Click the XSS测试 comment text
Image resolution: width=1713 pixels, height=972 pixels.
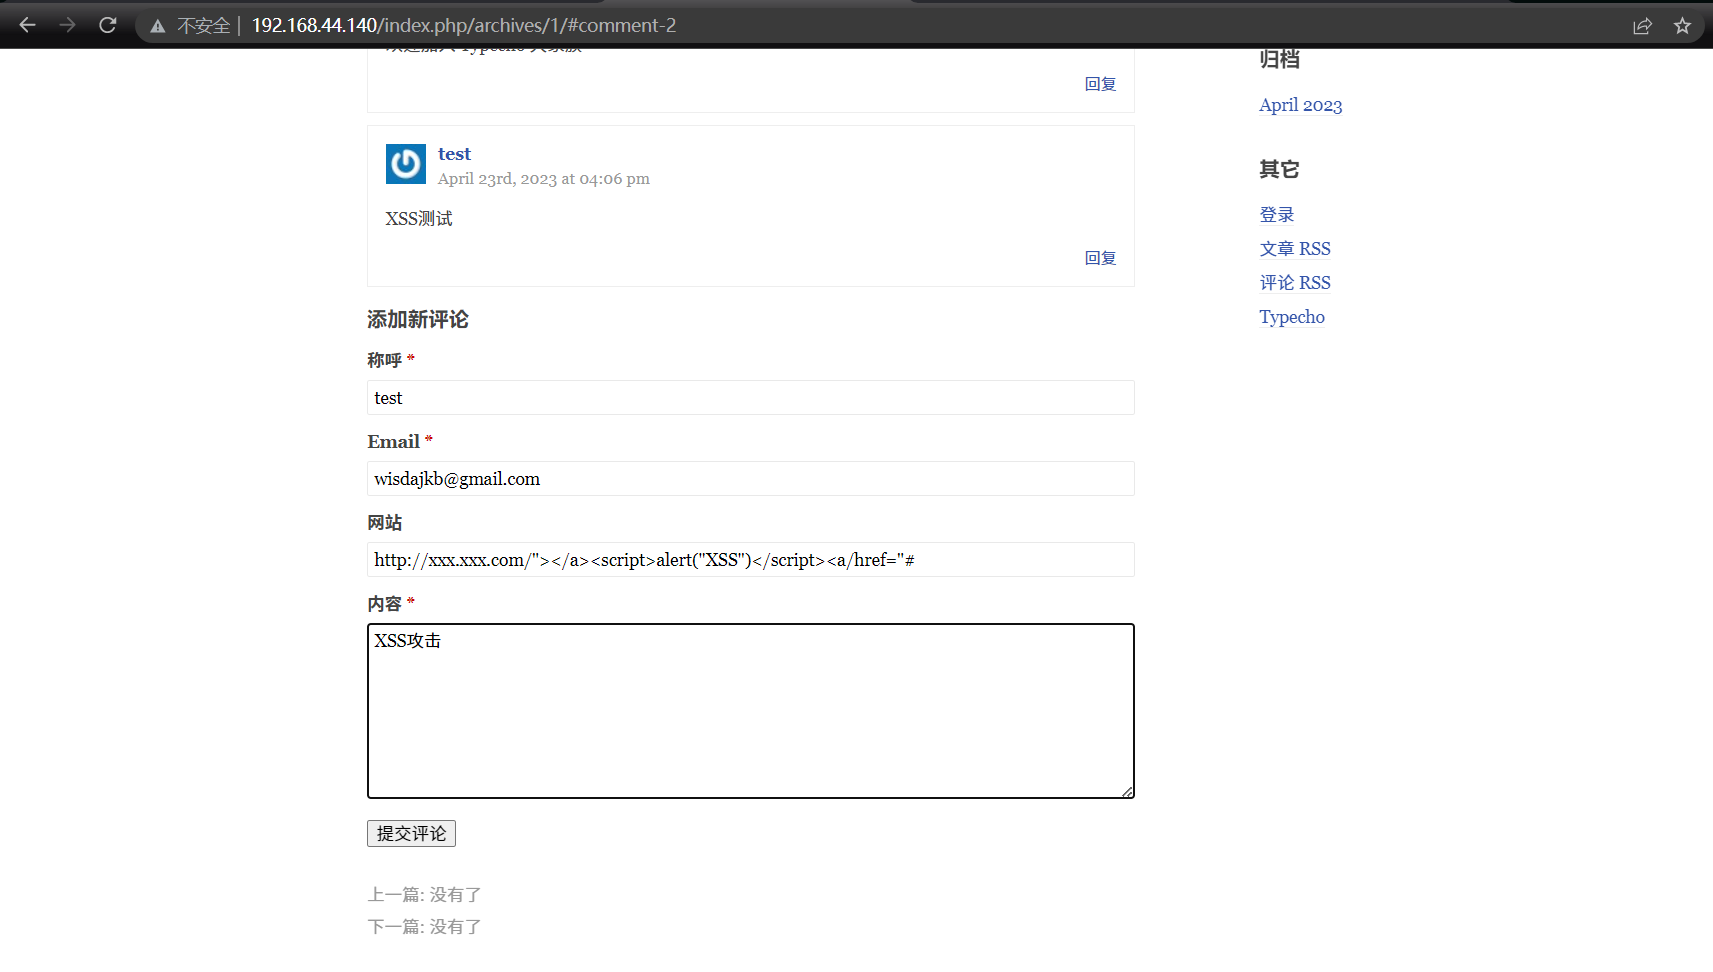[x=419, y=219]
